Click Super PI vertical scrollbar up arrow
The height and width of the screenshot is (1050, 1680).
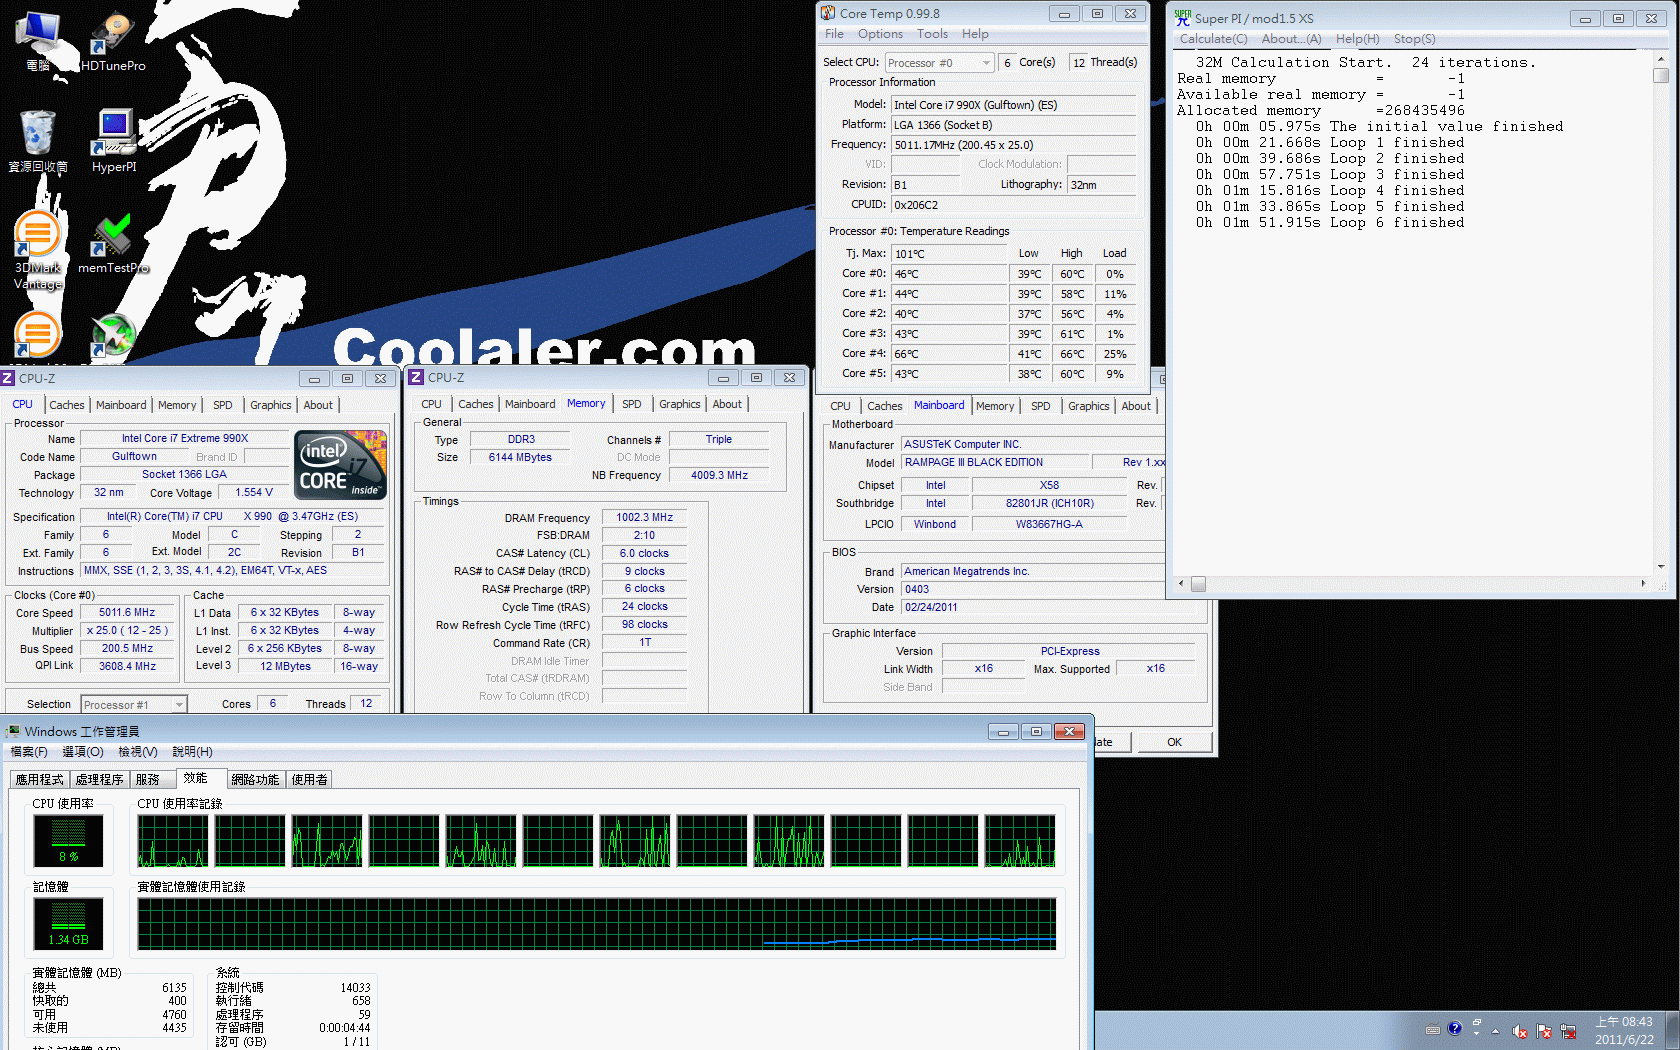(1661, 59)
